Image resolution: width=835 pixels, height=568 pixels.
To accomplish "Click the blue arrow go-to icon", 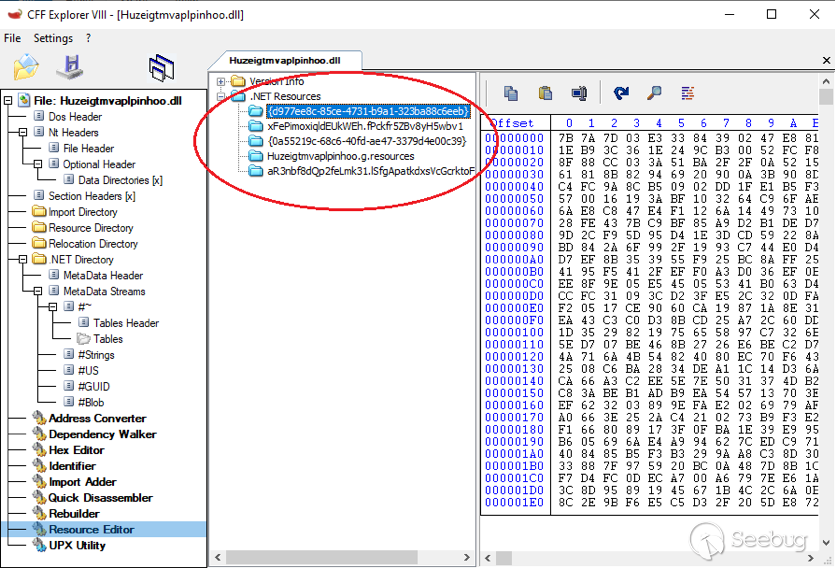I will tap(621, 93).
